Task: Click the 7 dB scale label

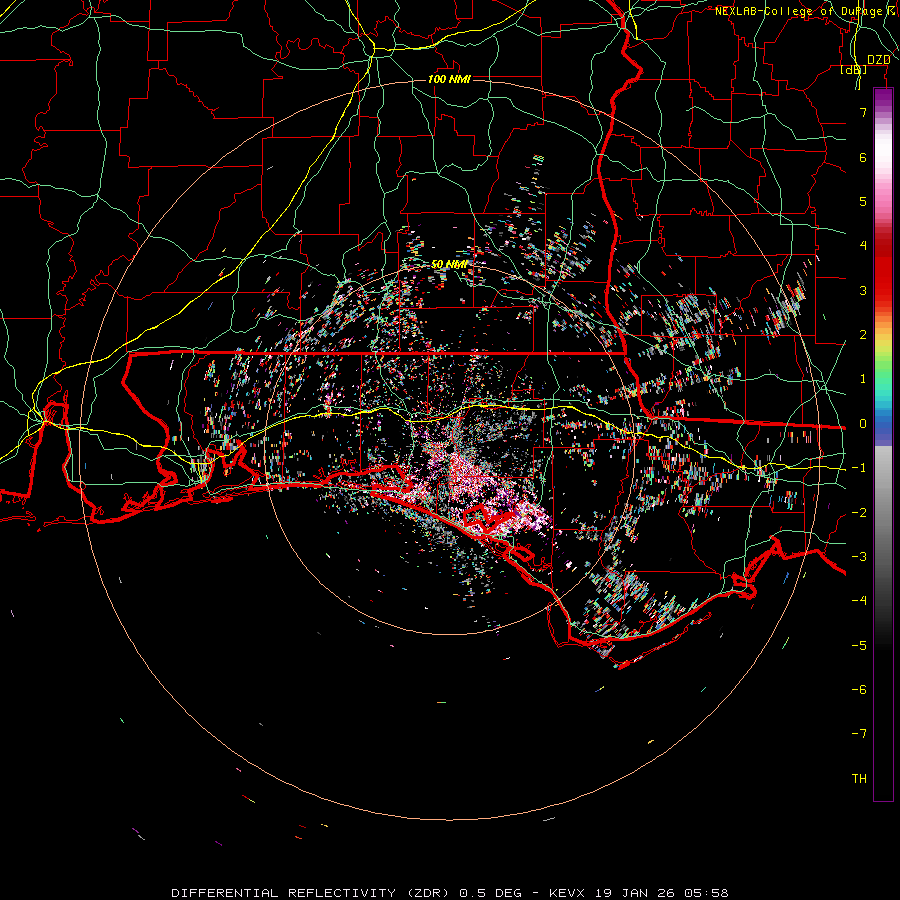Action: pyautogui.click(x=863, y=112)
